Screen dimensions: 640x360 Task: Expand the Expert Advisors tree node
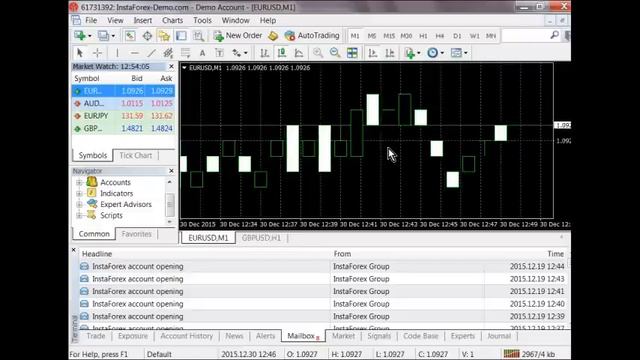[x=79, y=204]
